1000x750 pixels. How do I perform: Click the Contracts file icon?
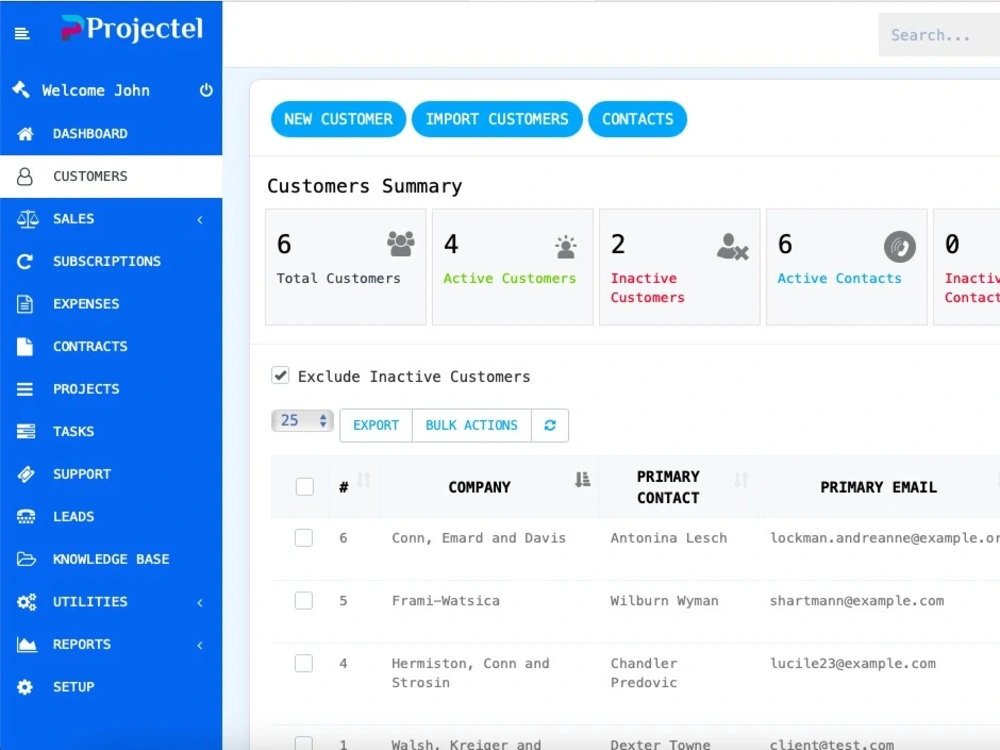click(25, 346)
